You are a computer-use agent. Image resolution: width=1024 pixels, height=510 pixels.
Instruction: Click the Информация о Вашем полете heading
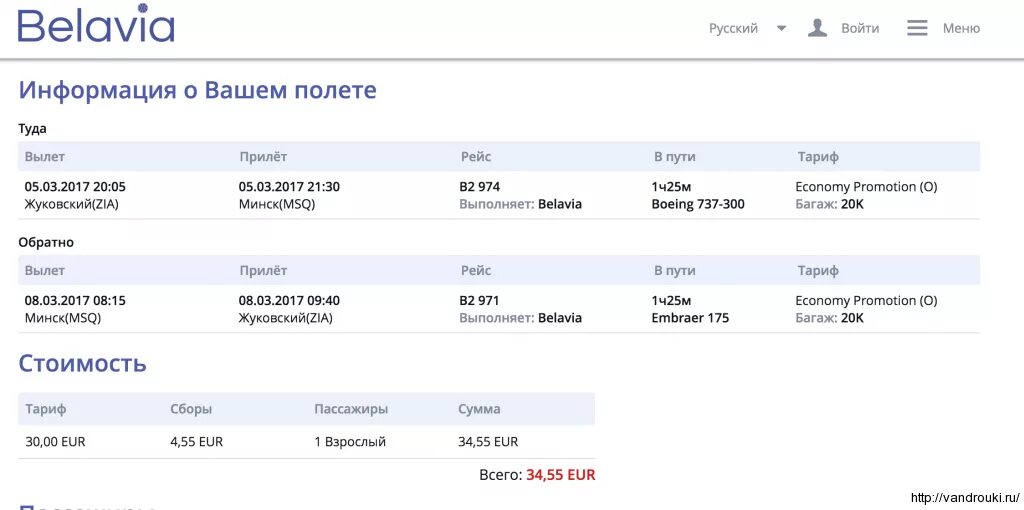[x=197, y=90]
